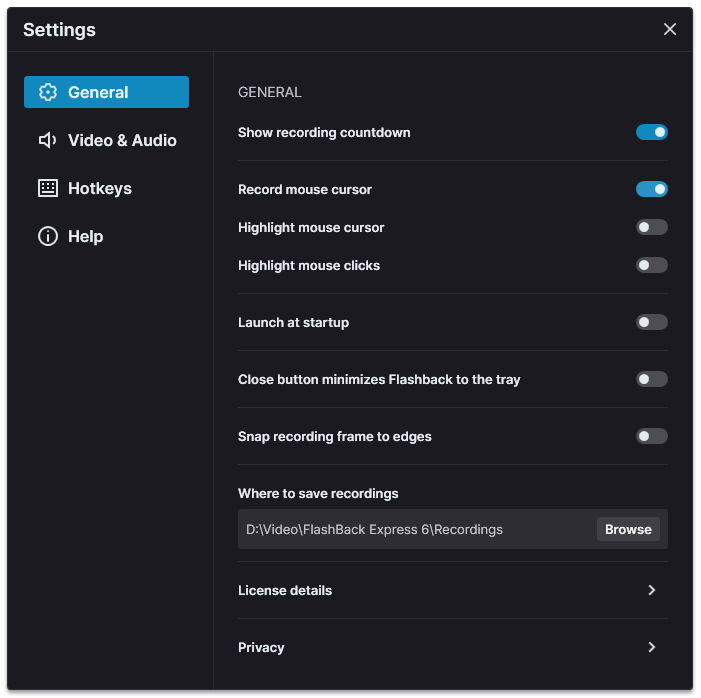Viewport: 701px width, 698px height.
Task: Expand License details with its chevron arrow
Action: click(x=652, y=590)
